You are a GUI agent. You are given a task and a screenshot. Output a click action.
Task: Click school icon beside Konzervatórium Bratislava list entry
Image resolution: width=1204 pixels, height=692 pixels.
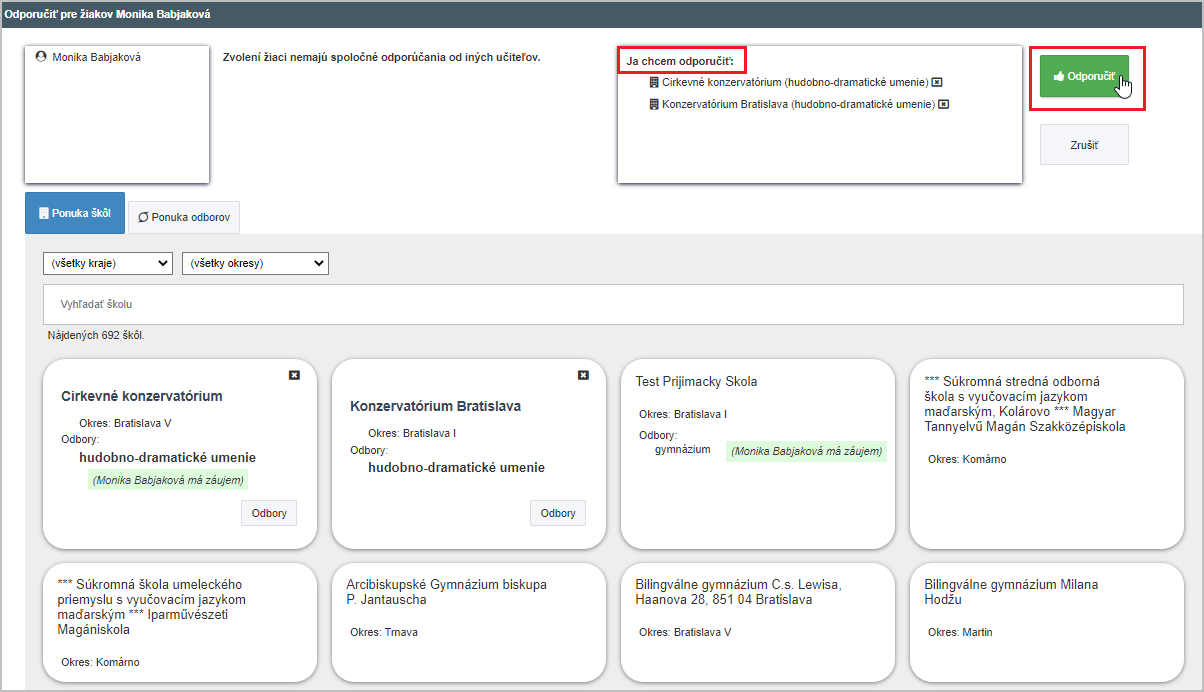point(654,104)
